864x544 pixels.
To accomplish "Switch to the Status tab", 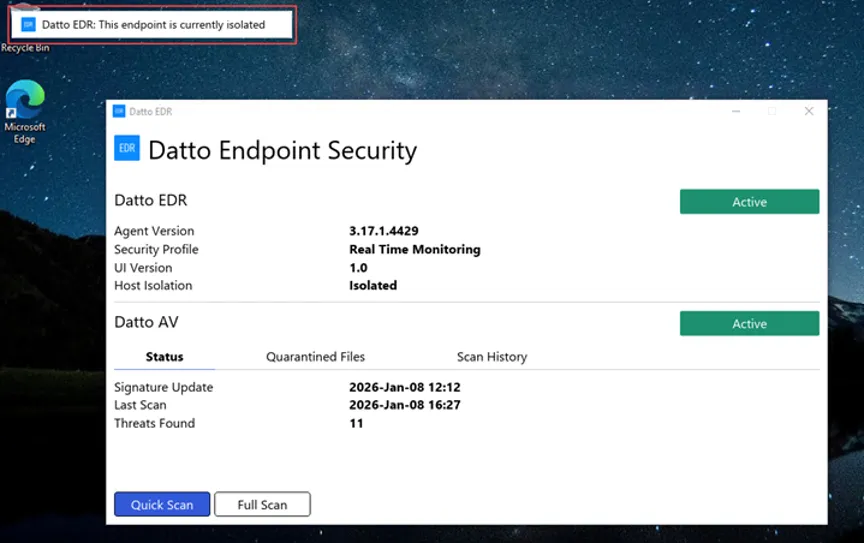I will pyautogui.click(x=164, y=357).
